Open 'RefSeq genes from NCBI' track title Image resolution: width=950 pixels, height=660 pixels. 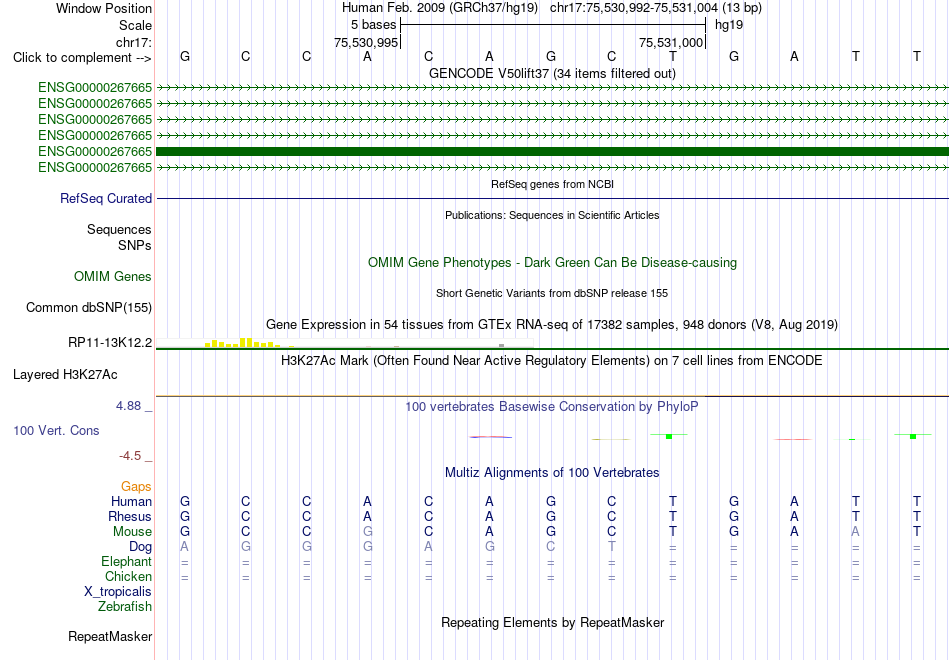[552, 184]
